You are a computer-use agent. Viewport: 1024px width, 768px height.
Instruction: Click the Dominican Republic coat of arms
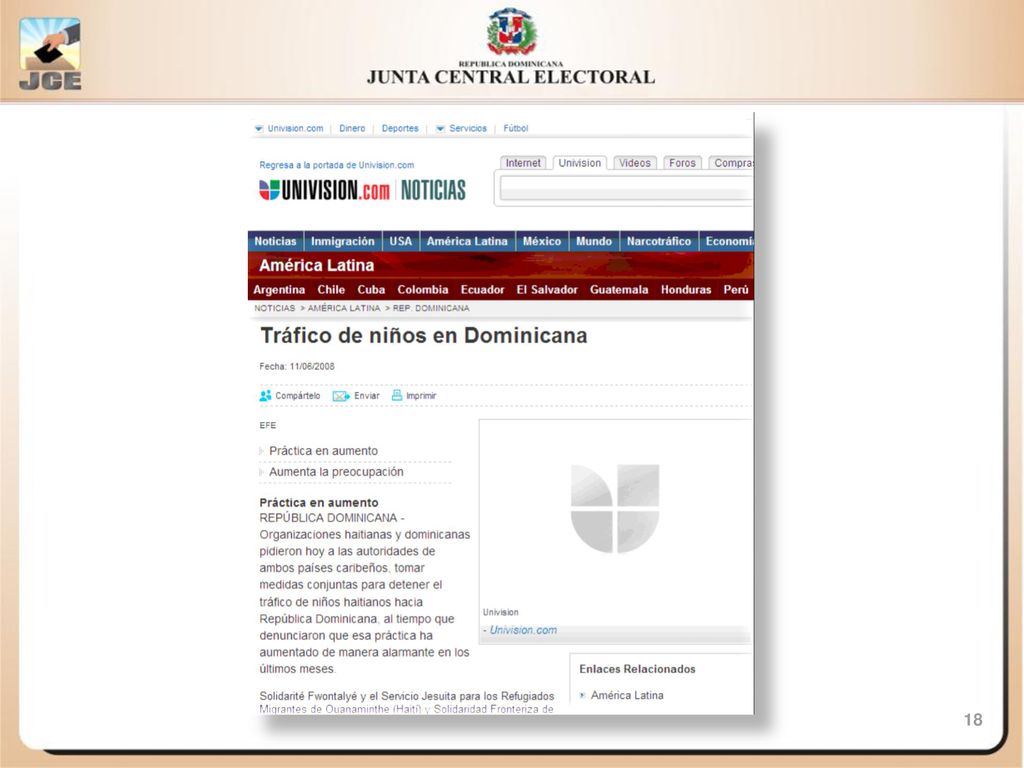point(511,32)
